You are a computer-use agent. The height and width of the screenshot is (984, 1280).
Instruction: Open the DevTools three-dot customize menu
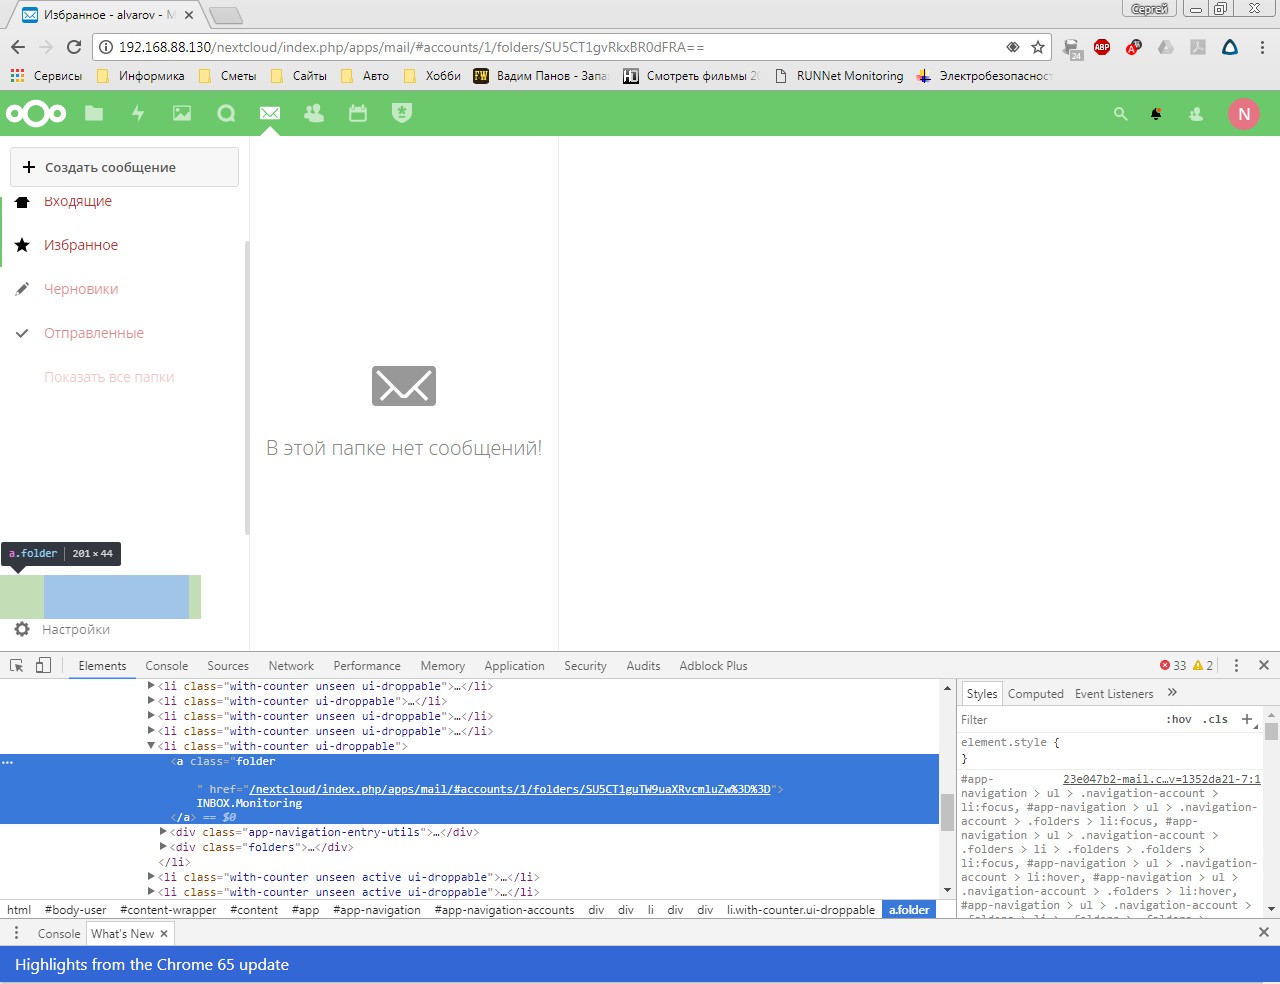1237,665
